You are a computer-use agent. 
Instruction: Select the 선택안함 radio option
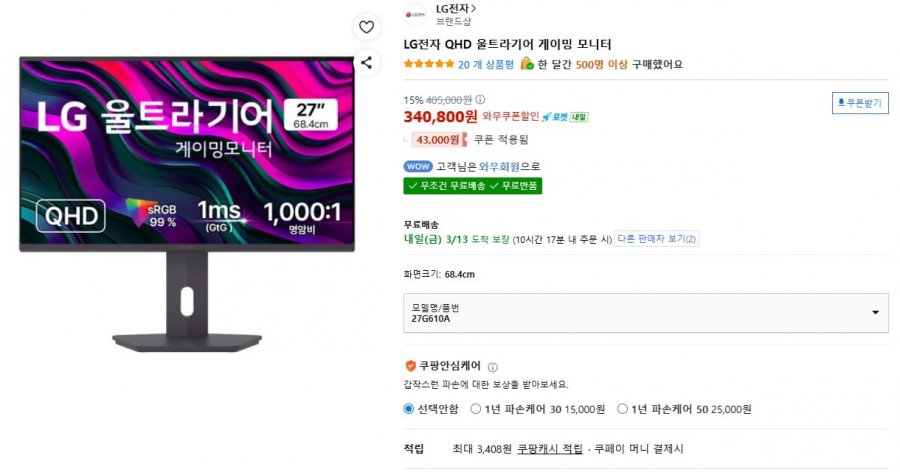coord(409,409)
